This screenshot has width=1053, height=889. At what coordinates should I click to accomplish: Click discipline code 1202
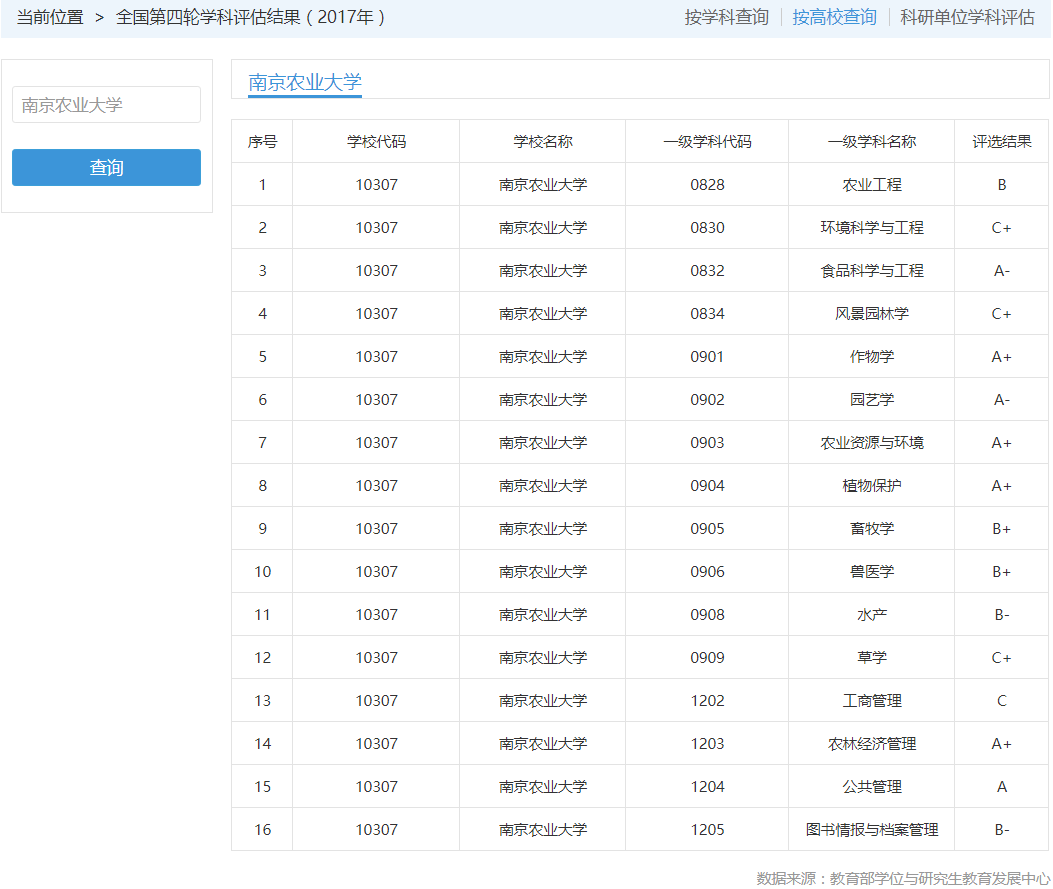tap(707, 700)
